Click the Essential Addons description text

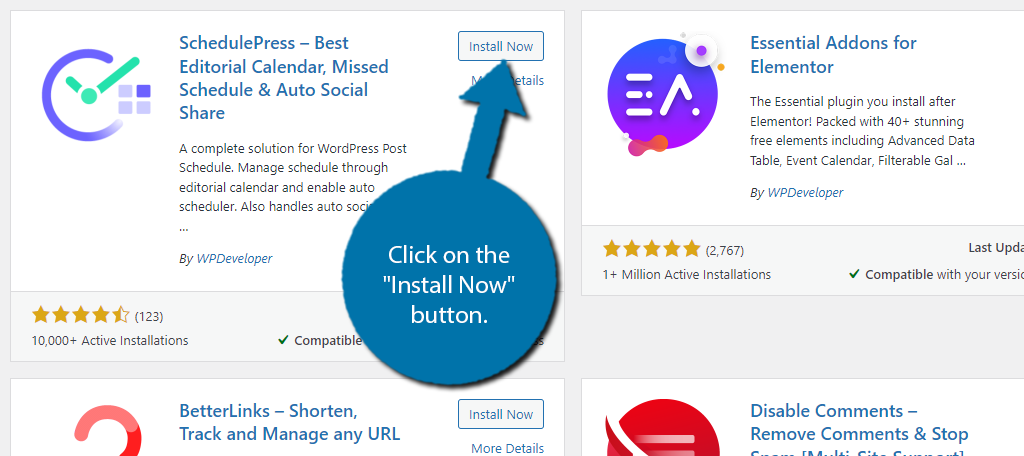862,131
